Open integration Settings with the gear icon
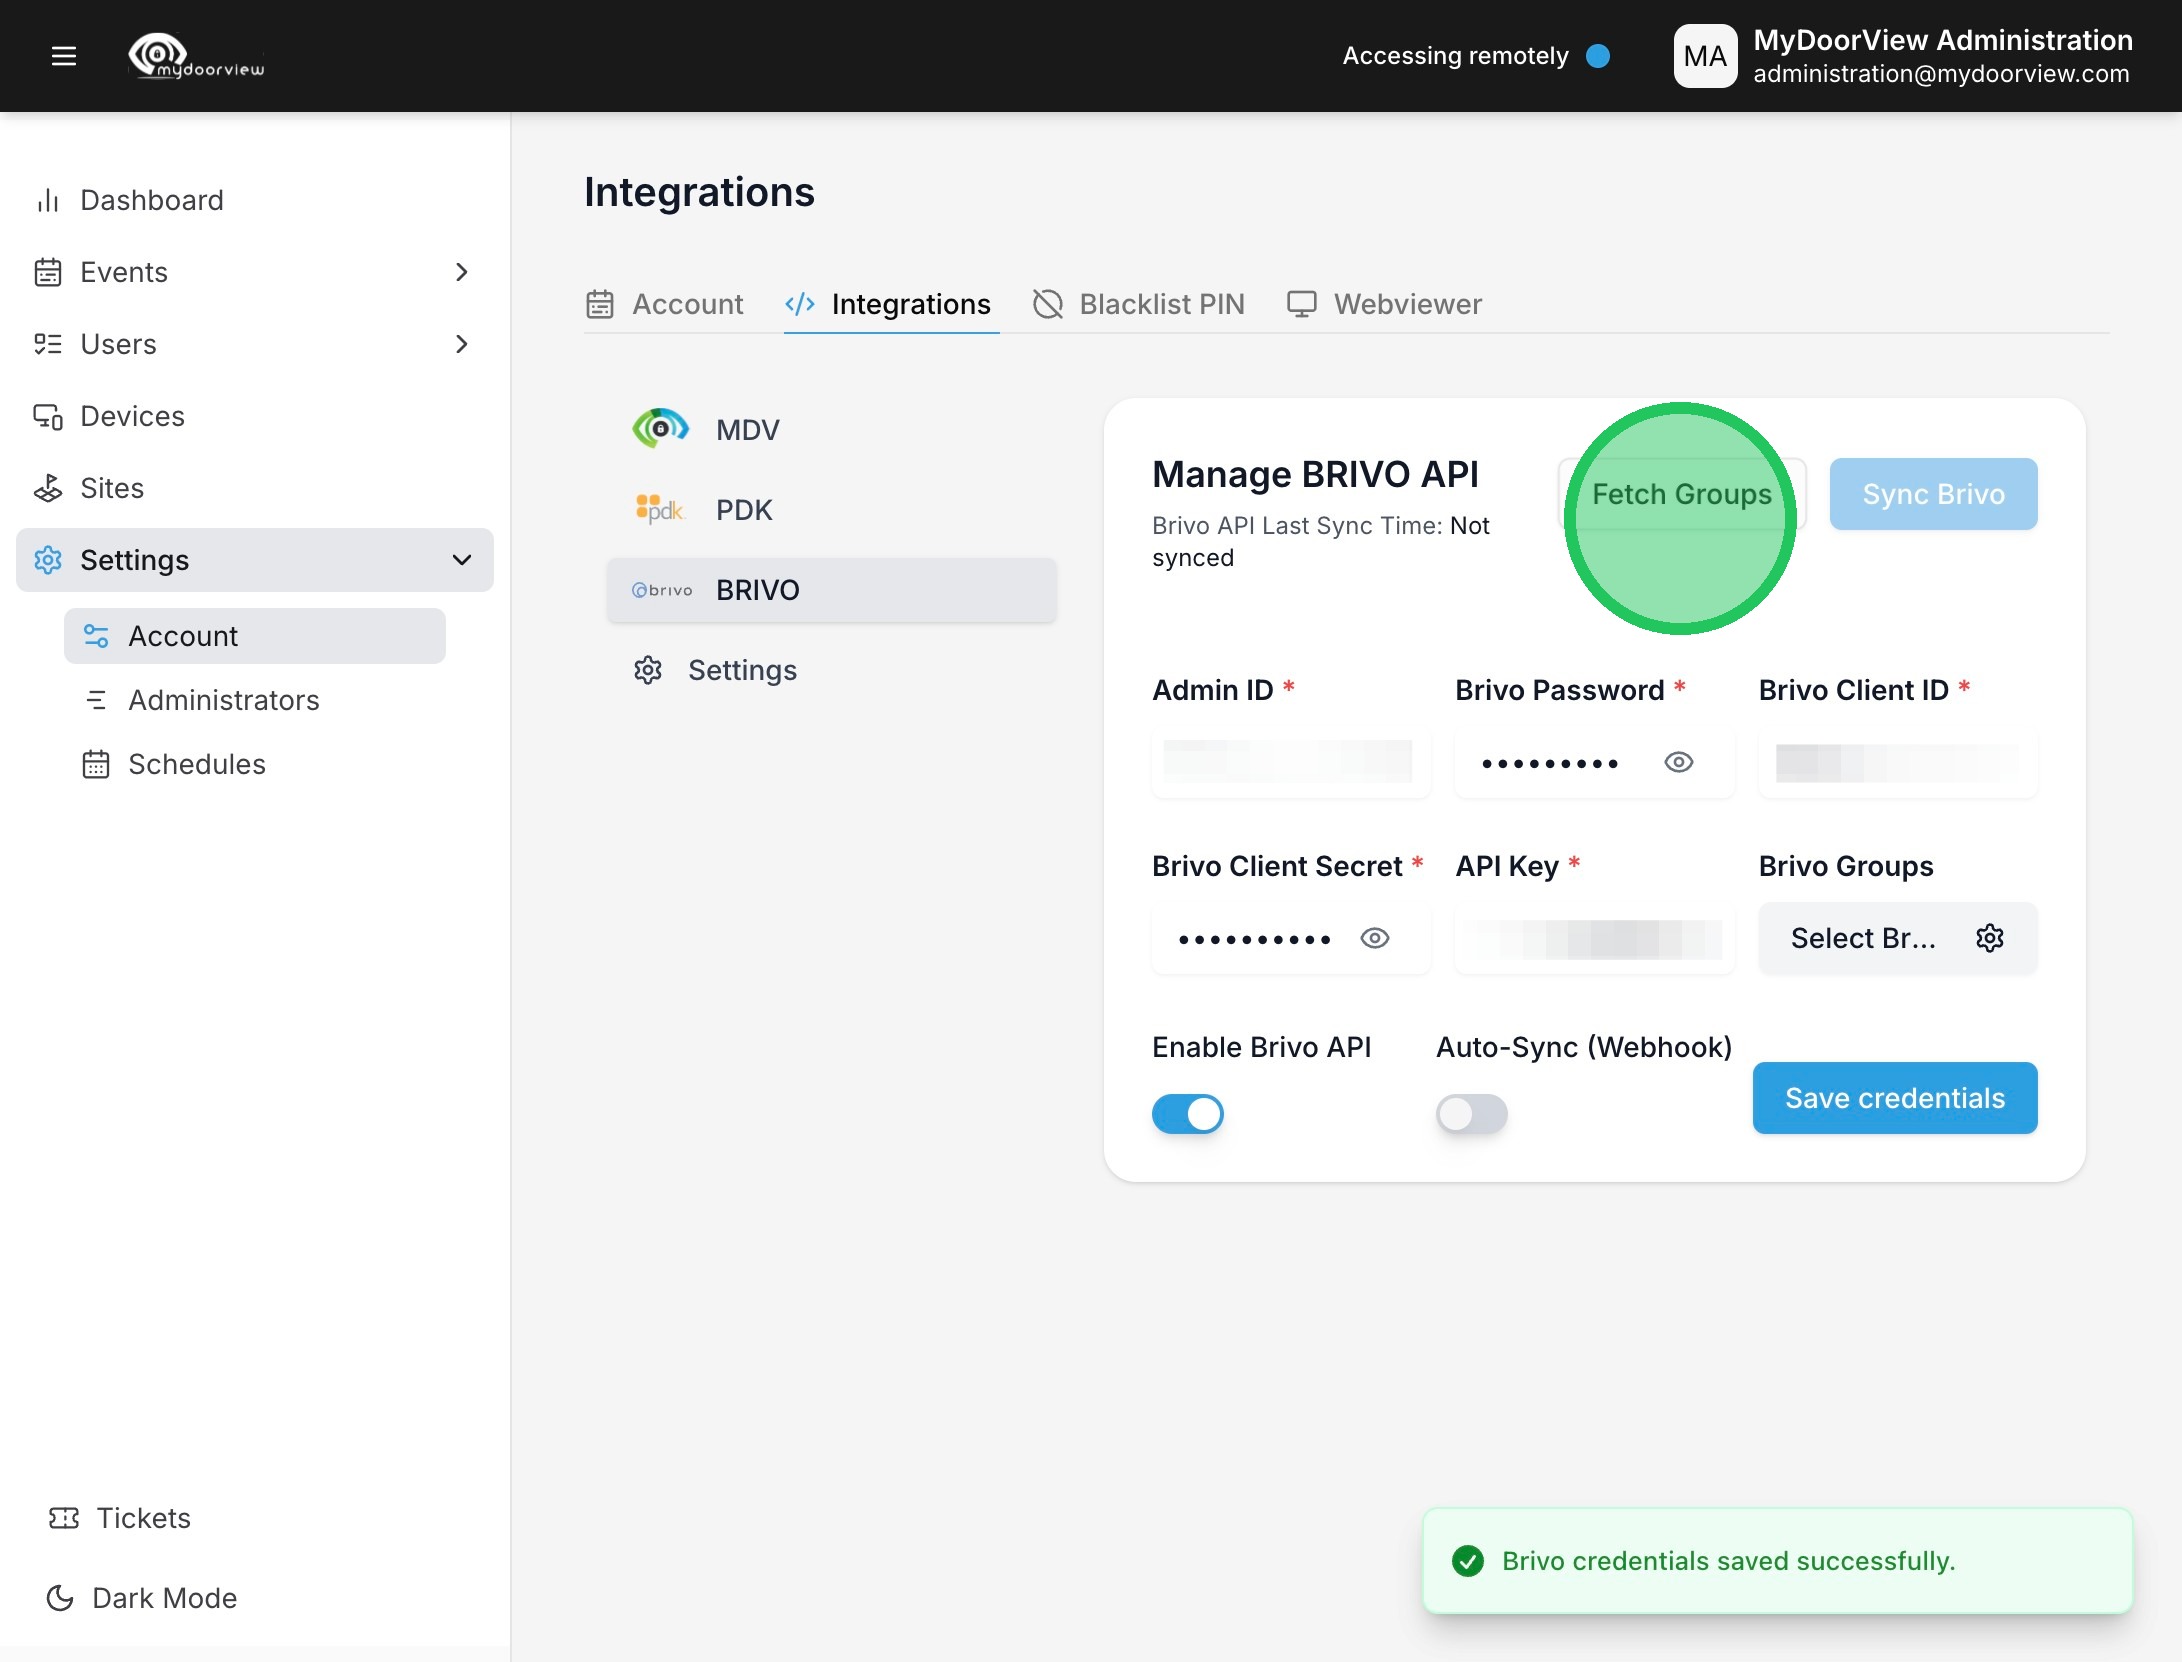Screen dimensions: 2182x1662 (x=648, y=670)
